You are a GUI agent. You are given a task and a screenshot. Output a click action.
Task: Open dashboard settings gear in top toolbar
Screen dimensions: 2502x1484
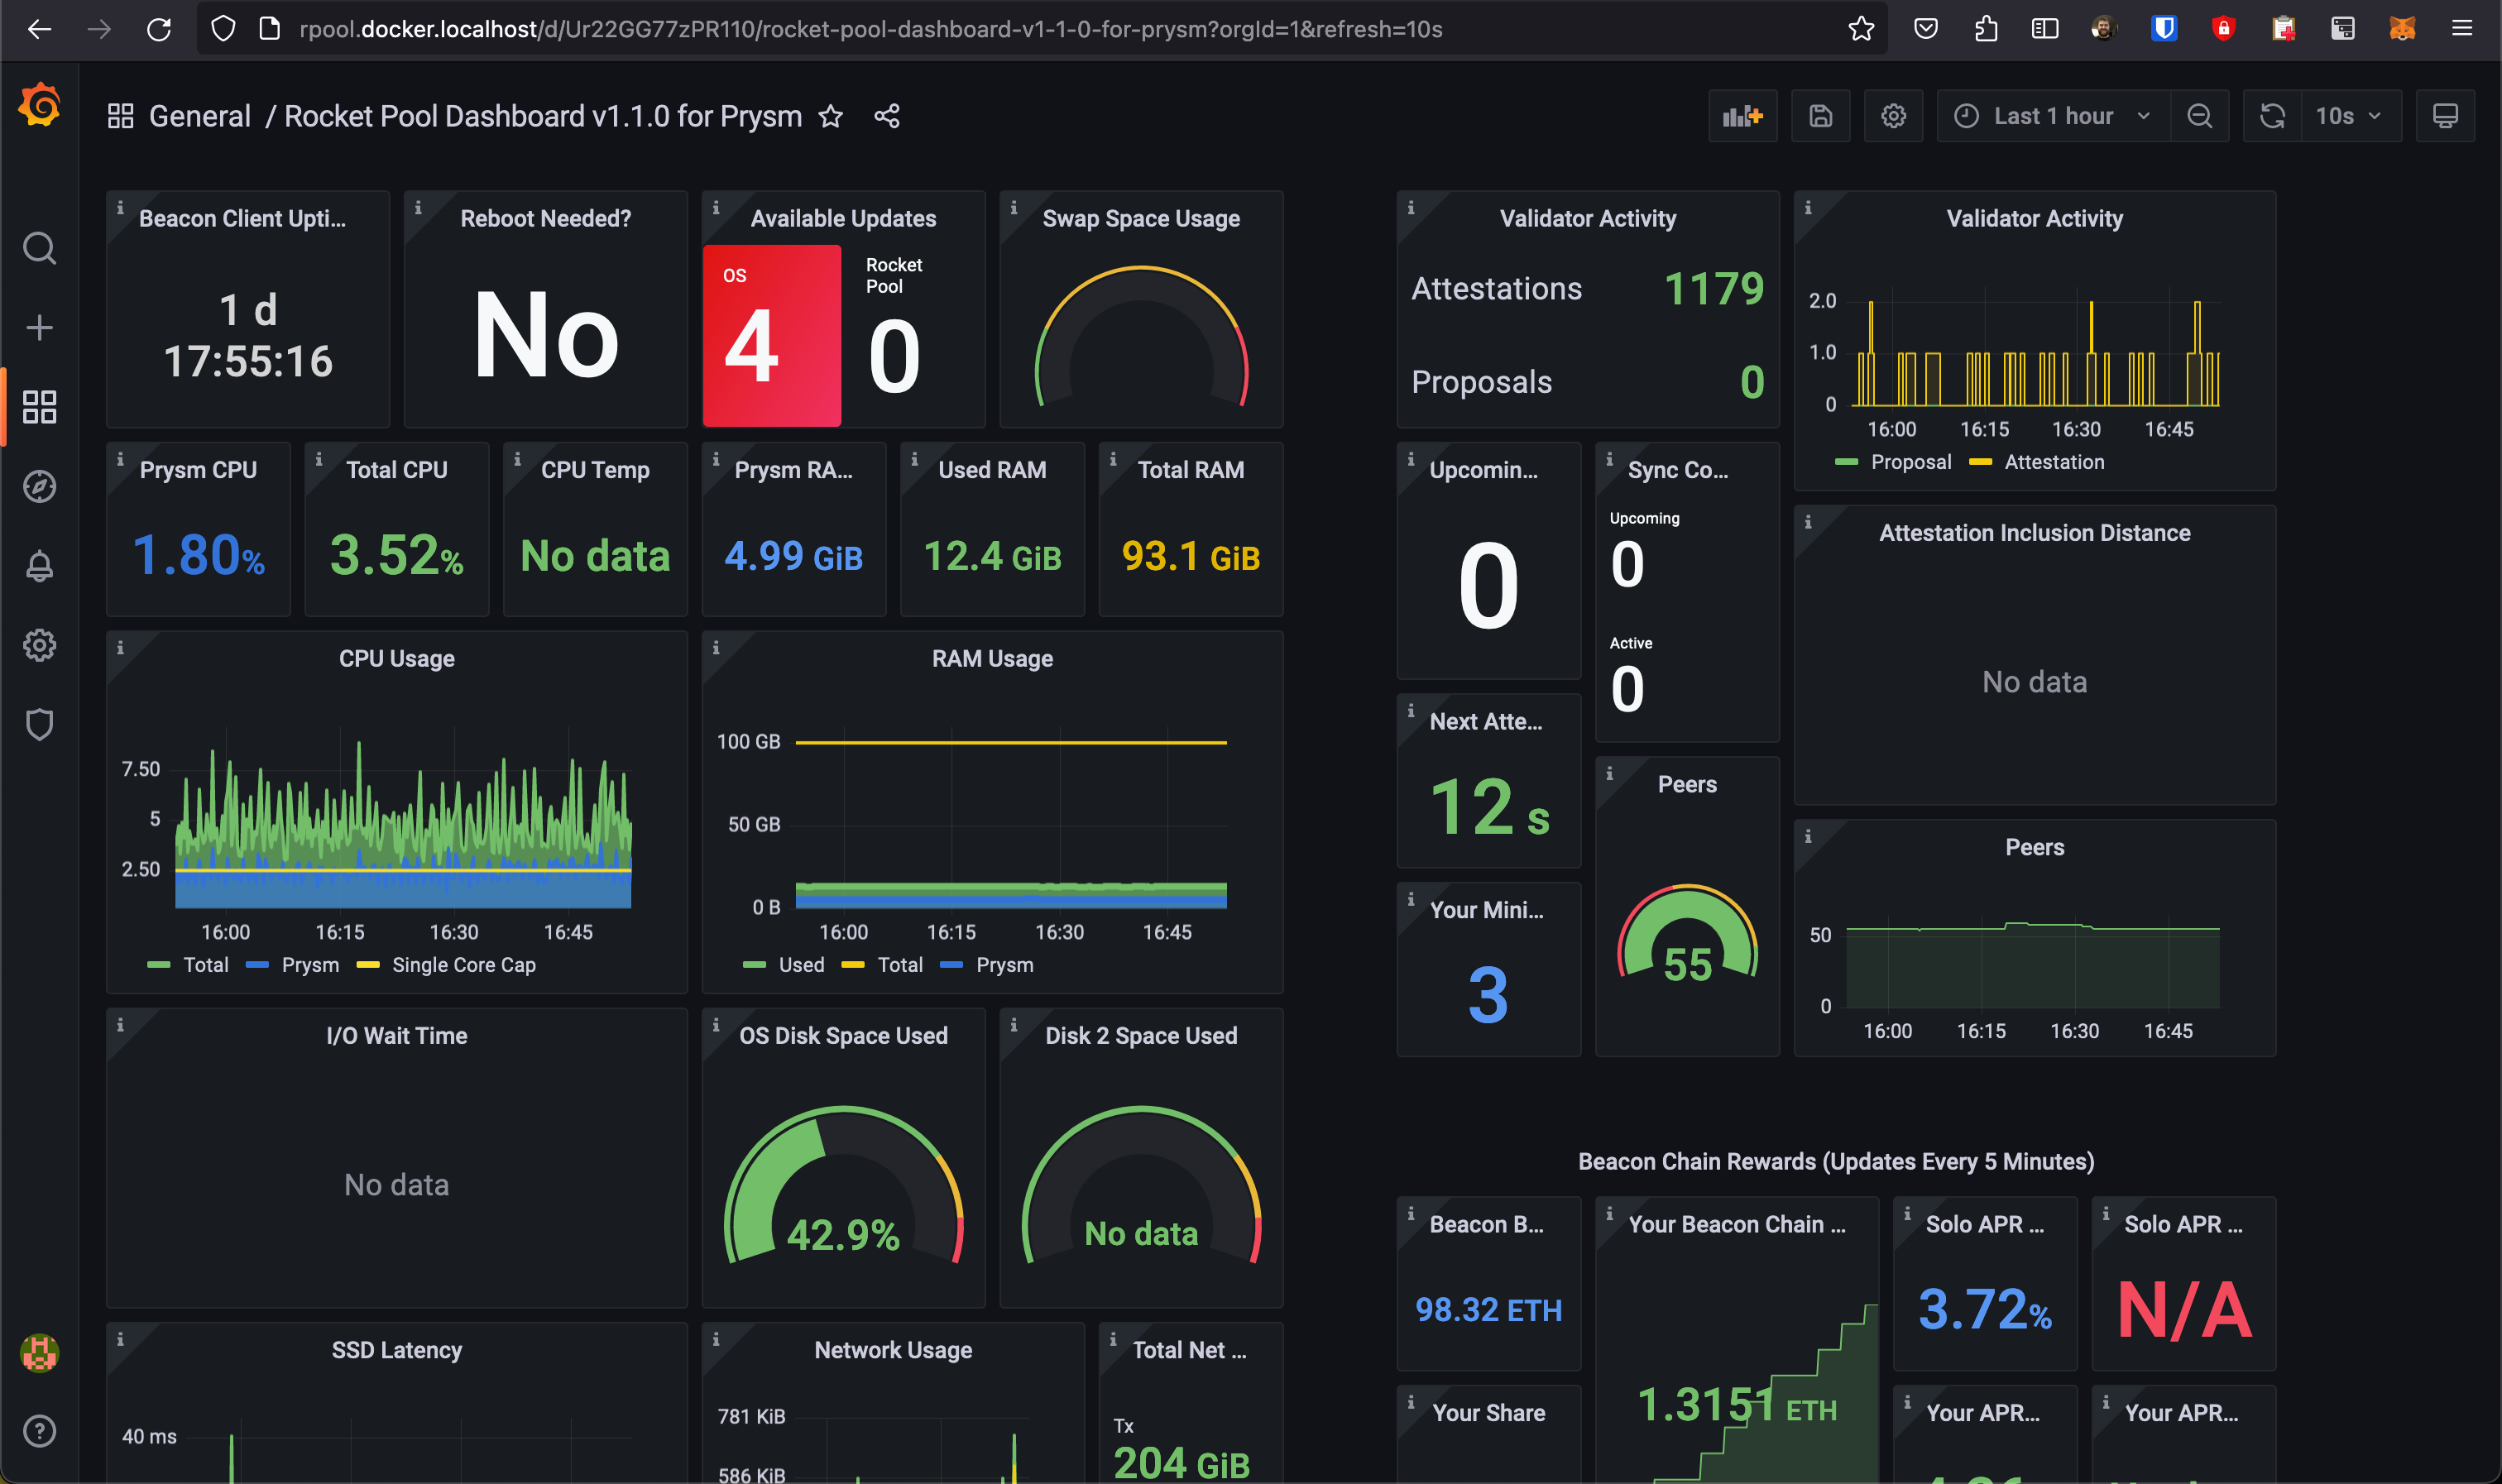(x=1893, y=116)
